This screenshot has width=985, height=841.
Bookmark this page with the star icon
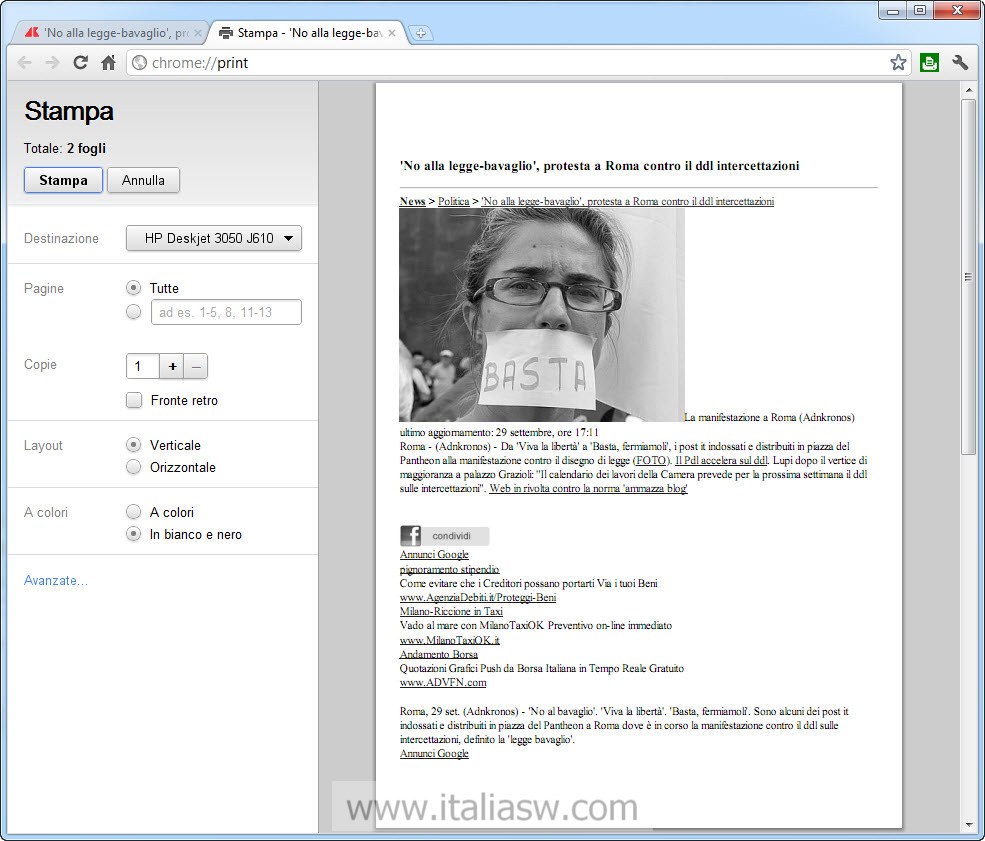click(898, 63)
